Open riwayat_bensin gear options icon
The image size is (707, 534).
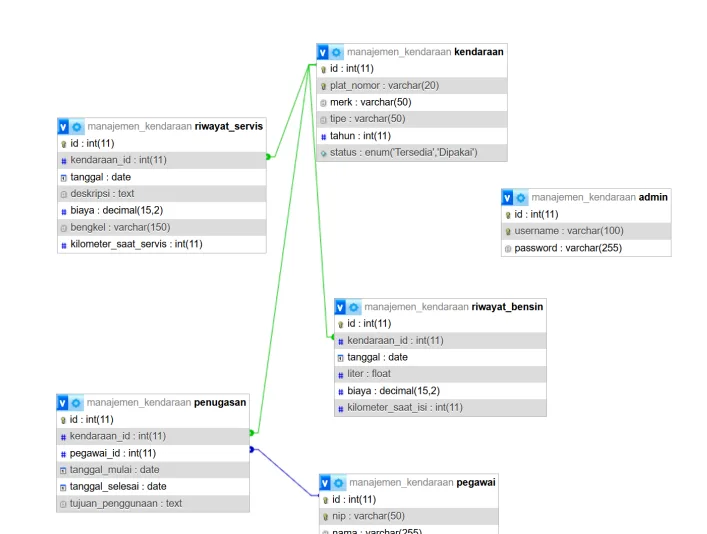[x=354, y=307]
